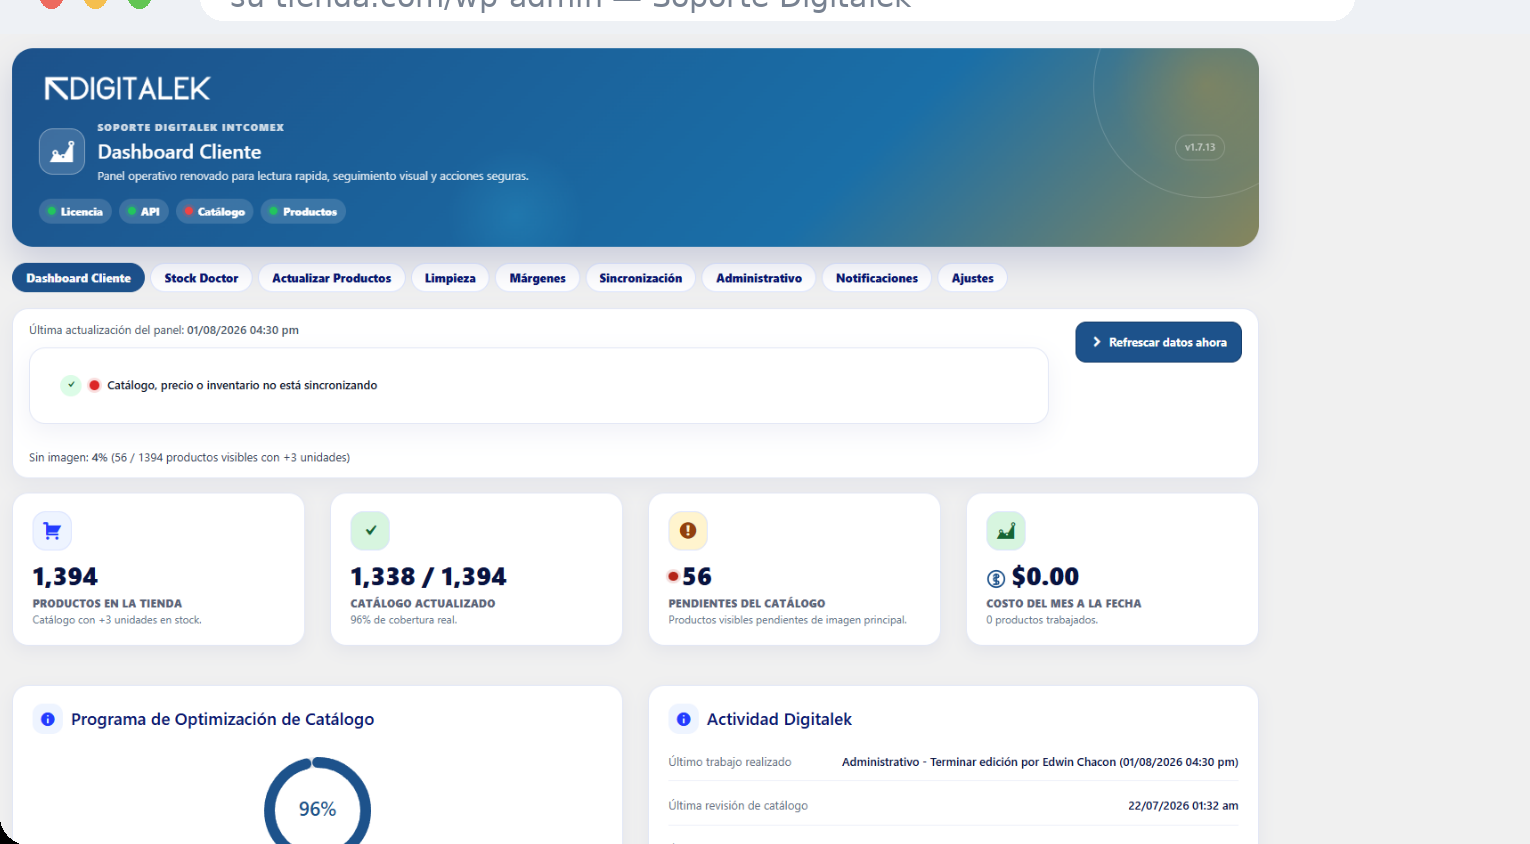Click the Productos status pill

click(x=303, y=212)
